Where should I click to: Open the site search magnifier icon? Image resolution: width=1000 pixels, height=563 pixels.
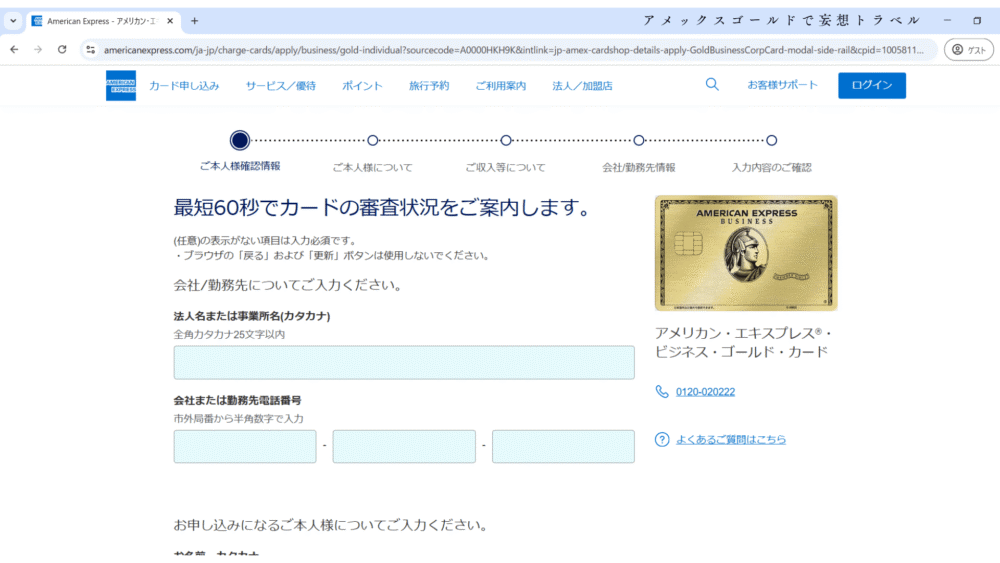(x=712, y=84)
